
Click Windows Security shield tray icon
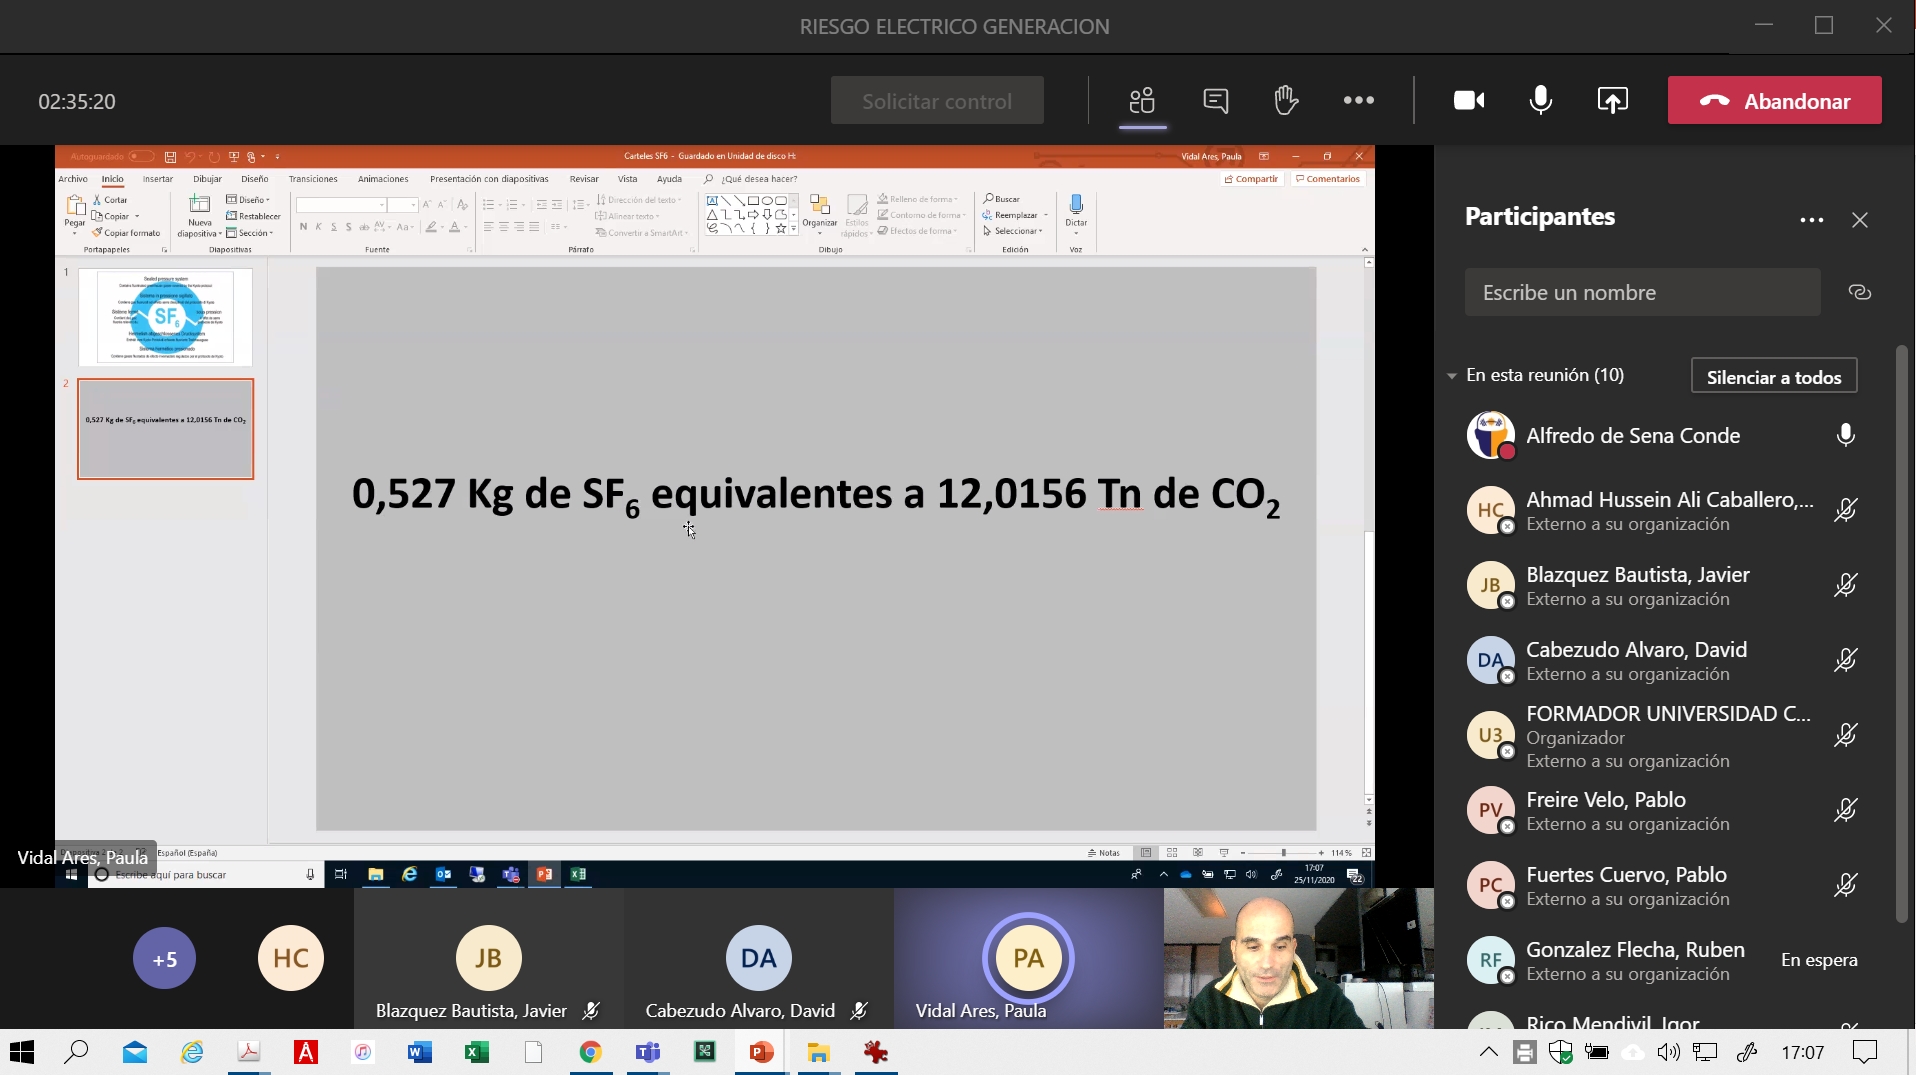click(1560, 1052)
